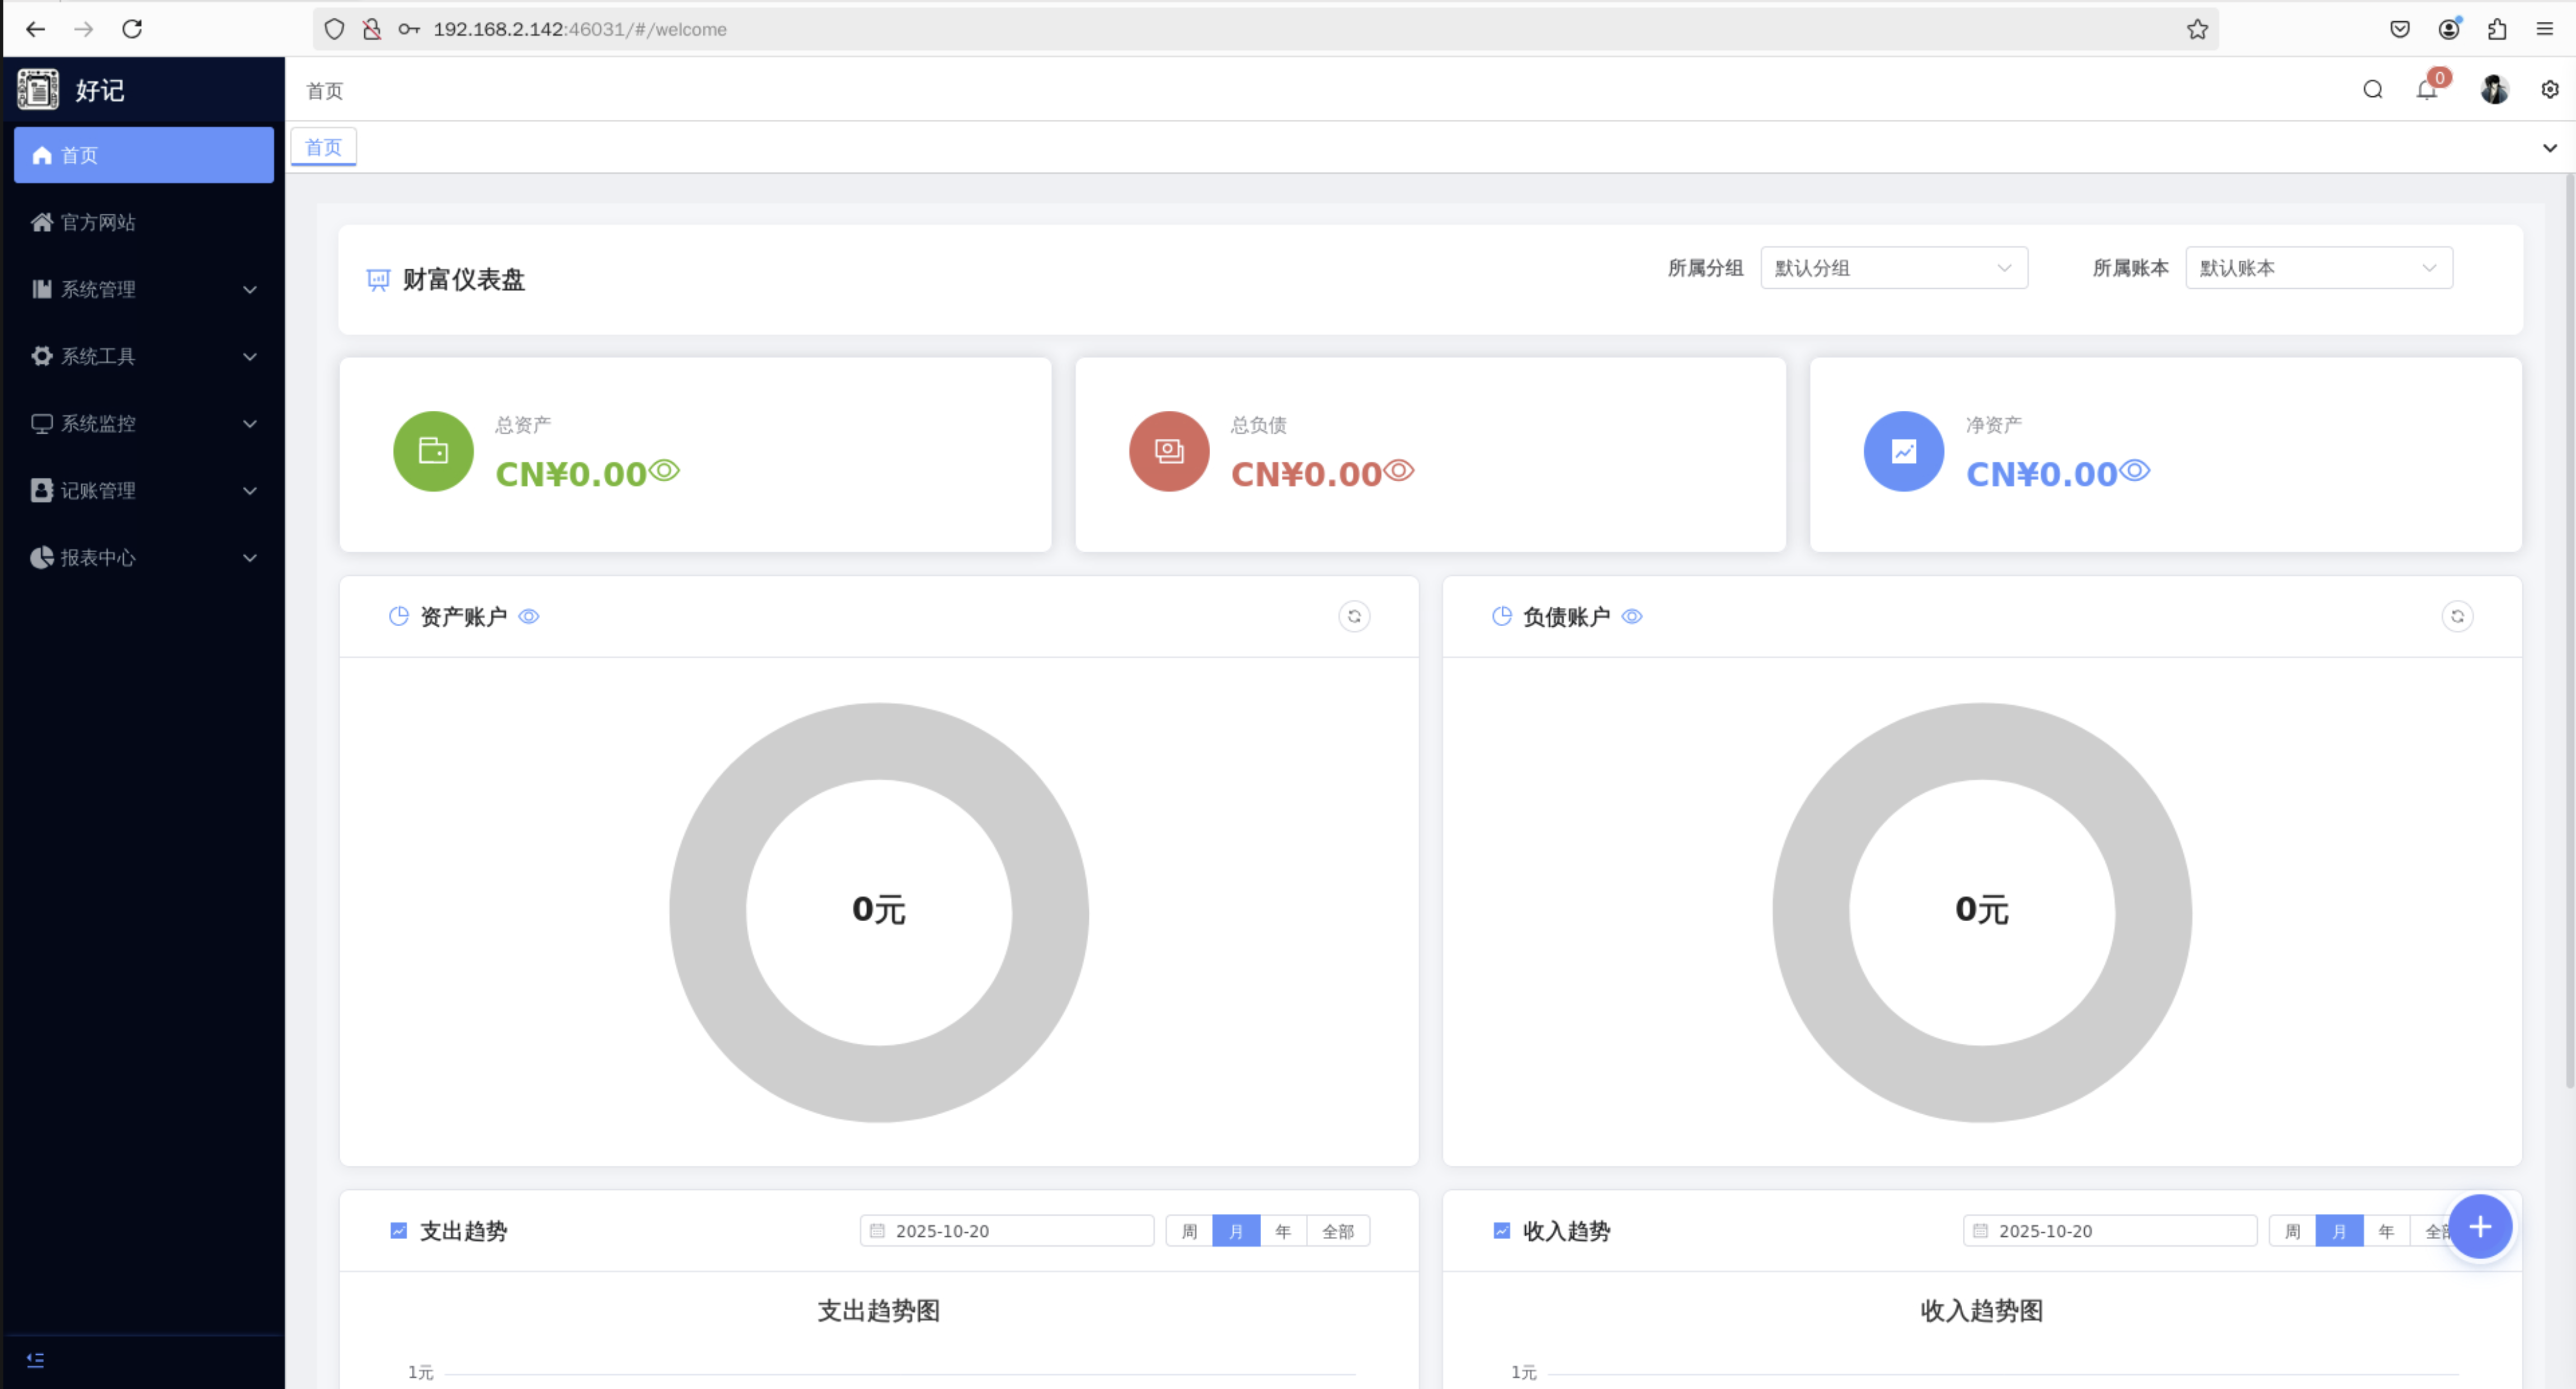Open the header search icon

(x=2372, y=90)
